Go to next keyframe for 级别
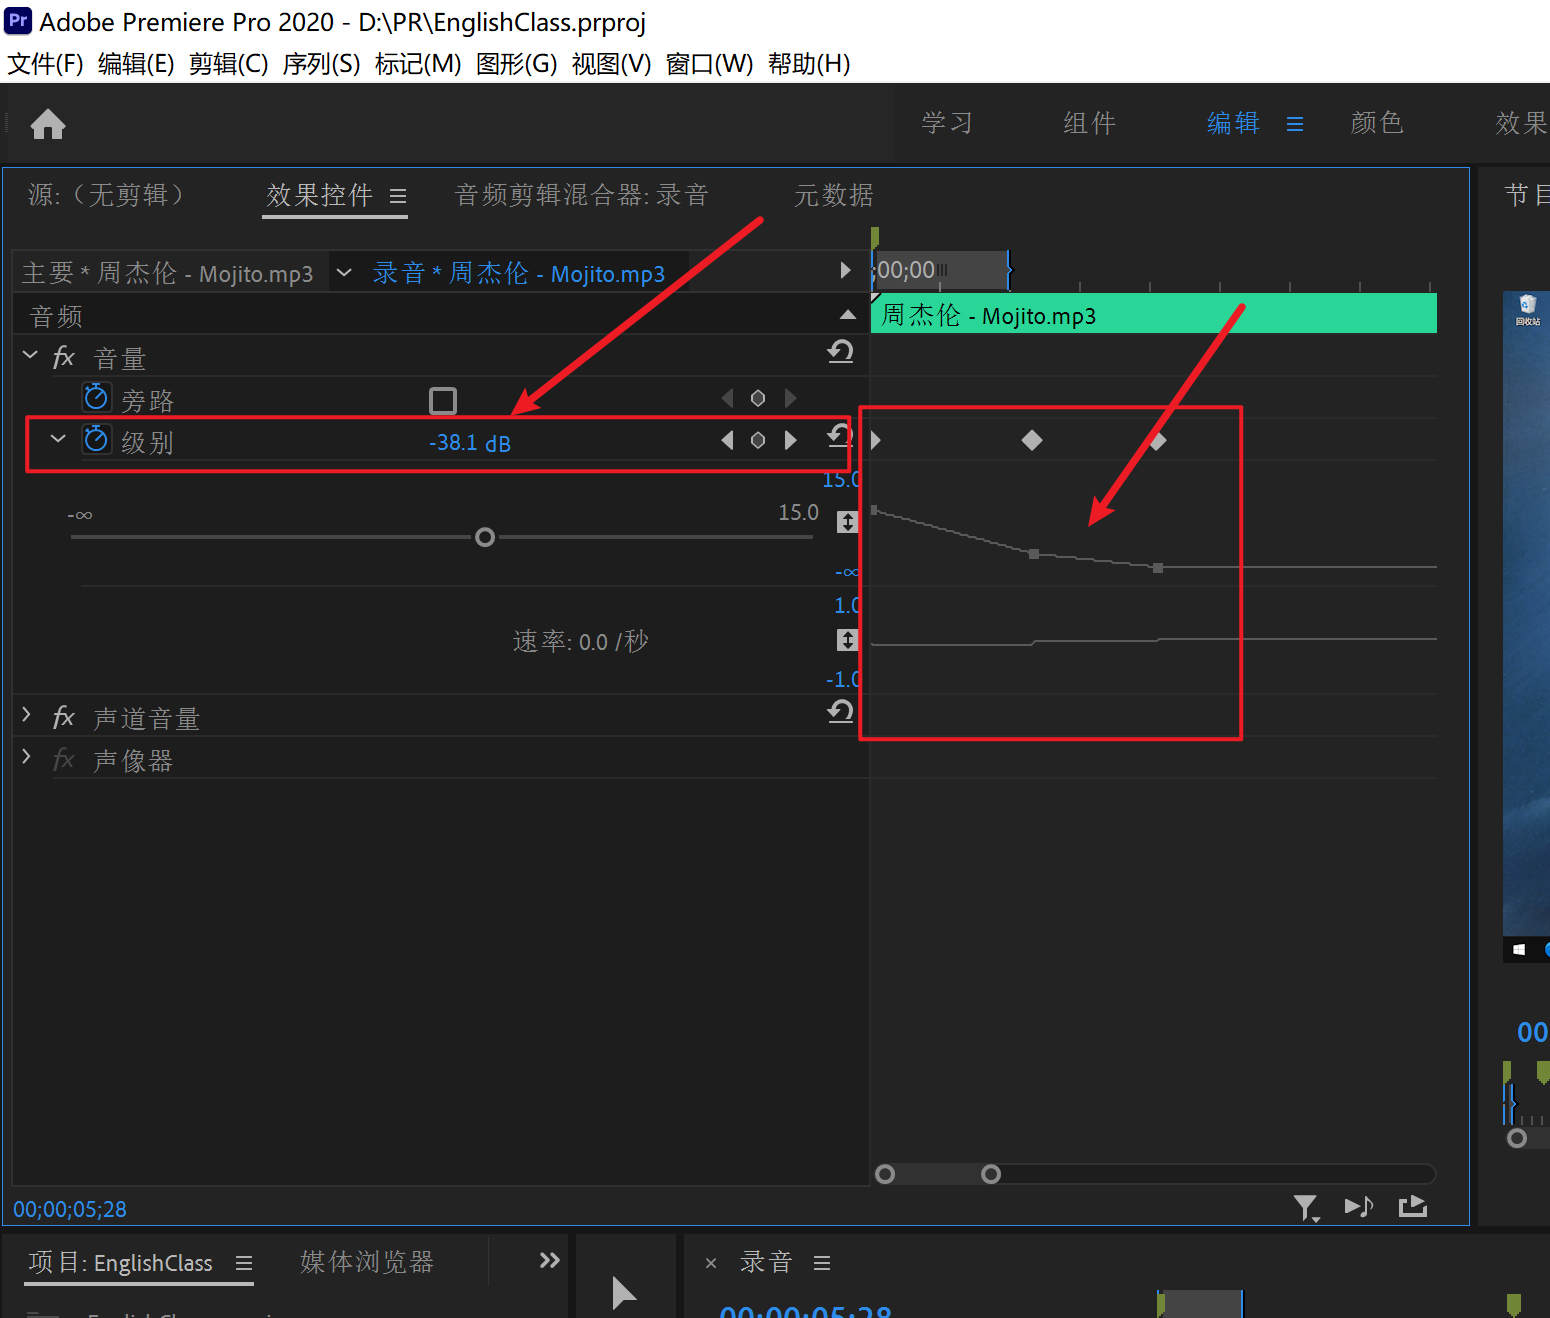Viewport: 1550px width, 1318px height. [x=791, y=440]
